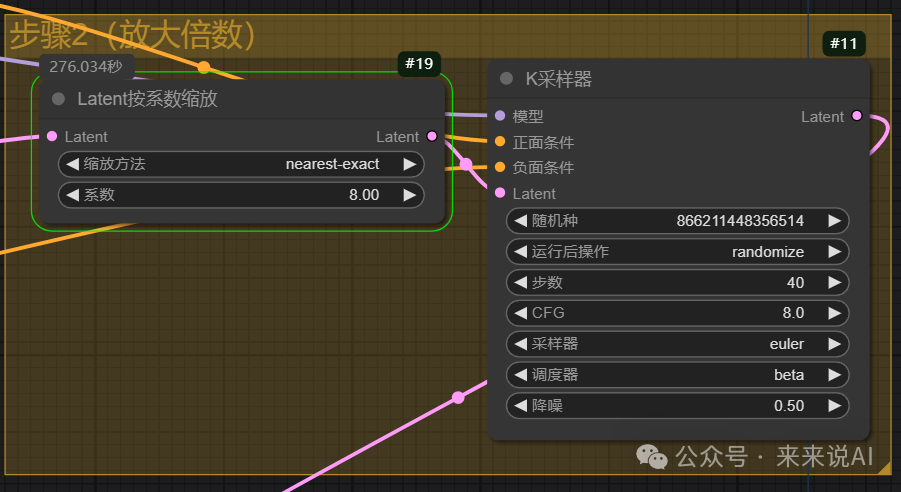Select previous 调度器 with left arrow
The width and height of the screenshot is (901, 492).
pos(521,375)
